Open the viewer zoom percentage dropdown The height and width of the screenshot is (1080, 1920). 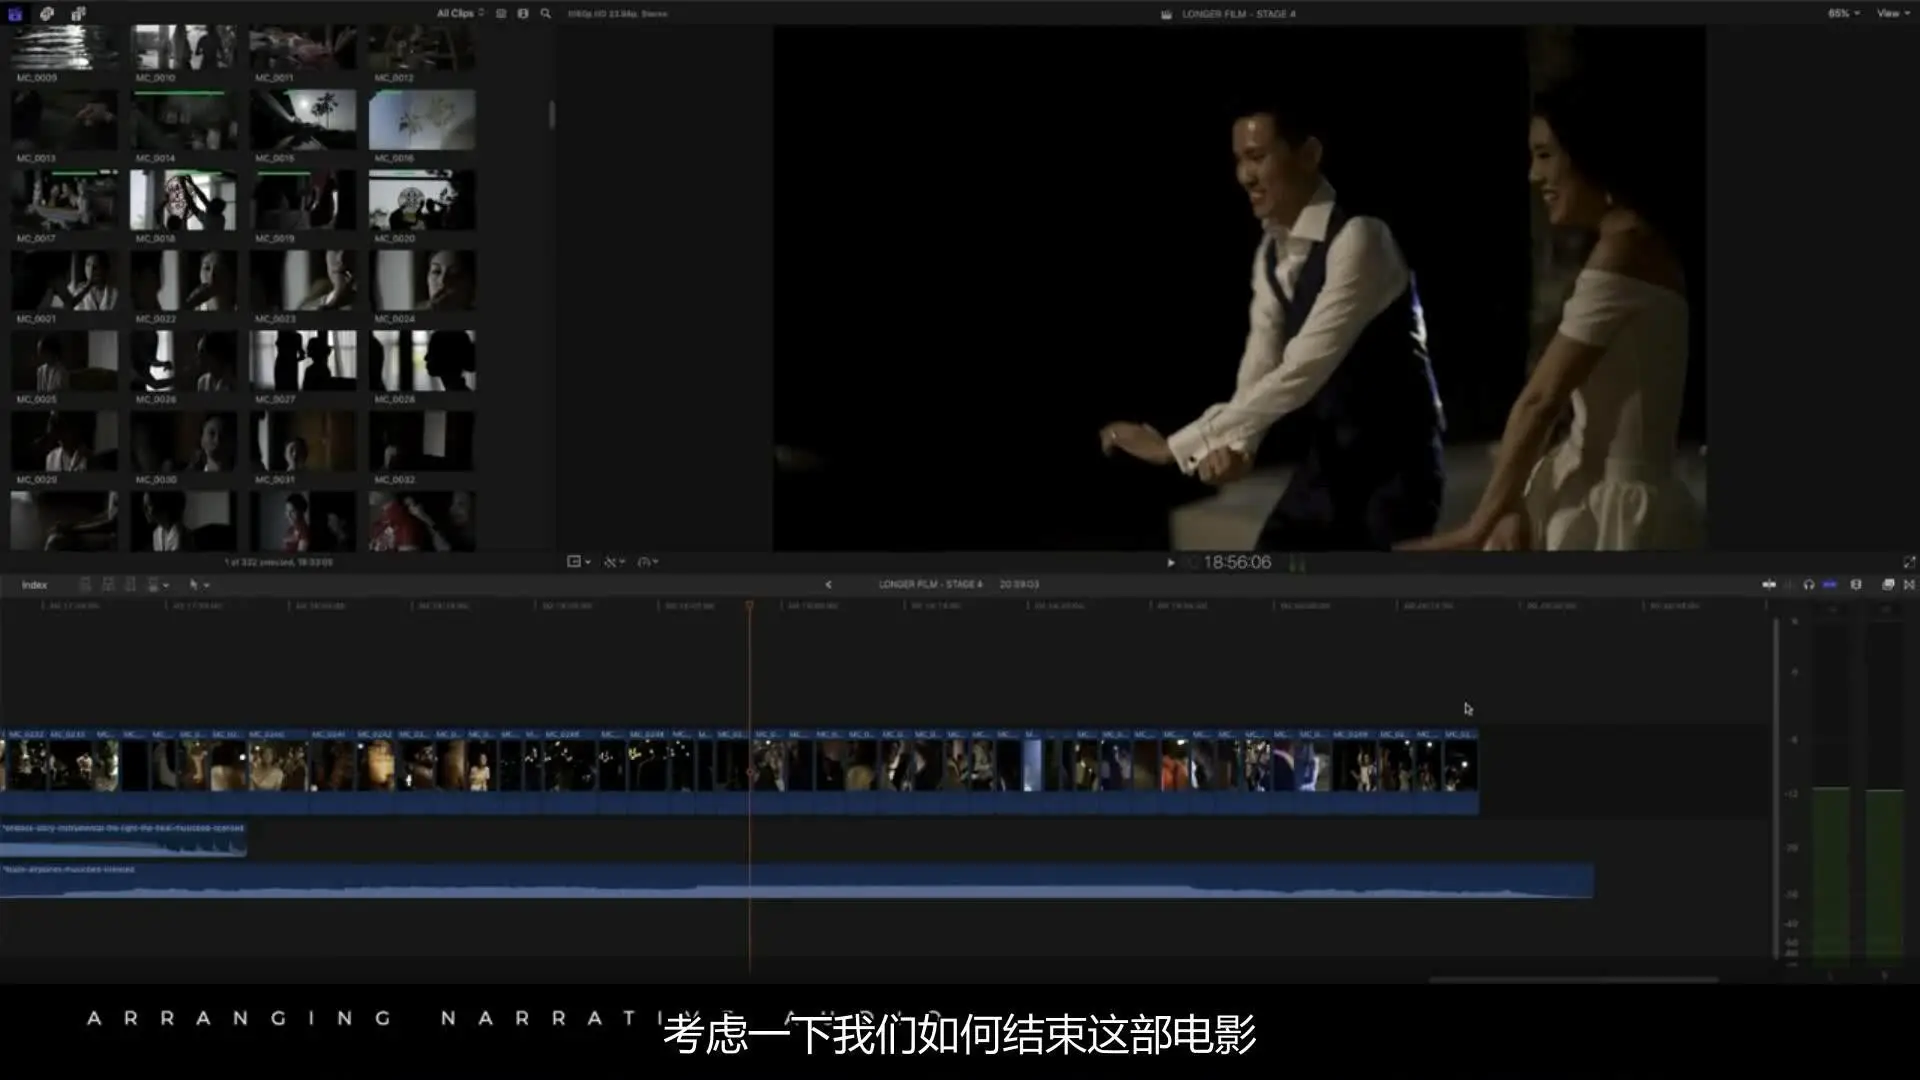(x=1844, y=13)
